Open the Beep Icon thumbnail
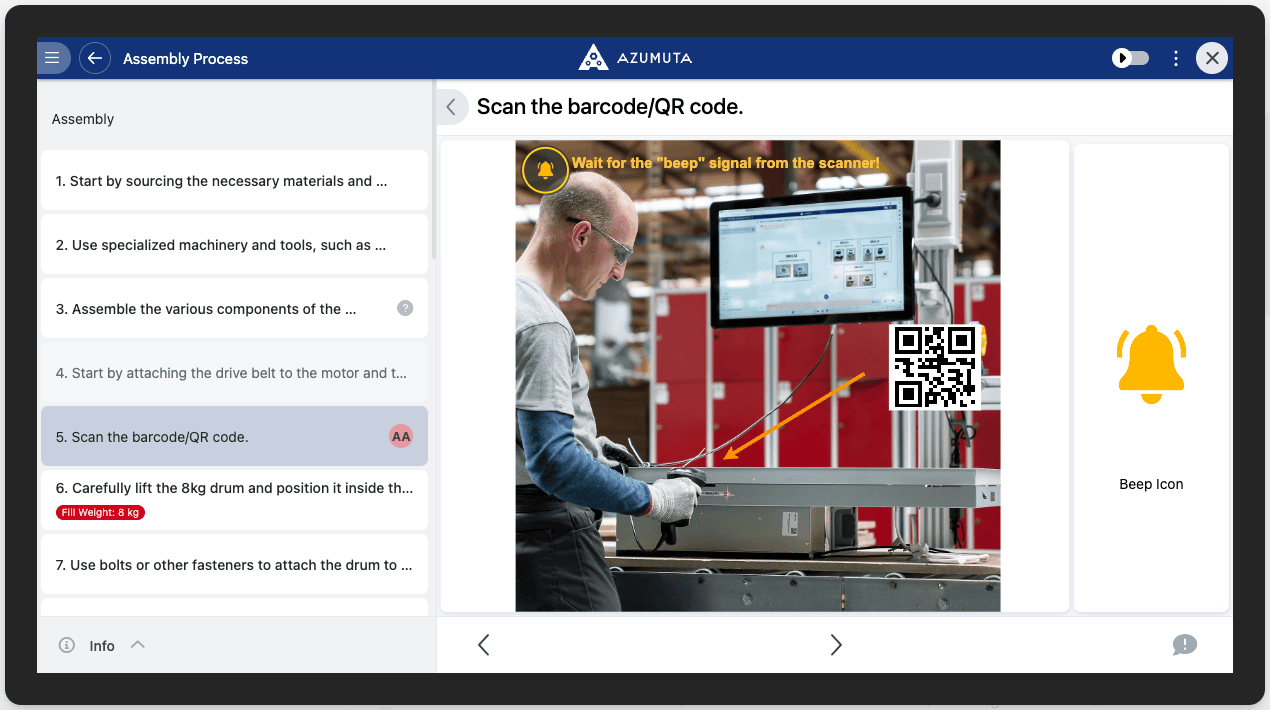This screenshot has height=710, width=1270. coord(1151,378)
